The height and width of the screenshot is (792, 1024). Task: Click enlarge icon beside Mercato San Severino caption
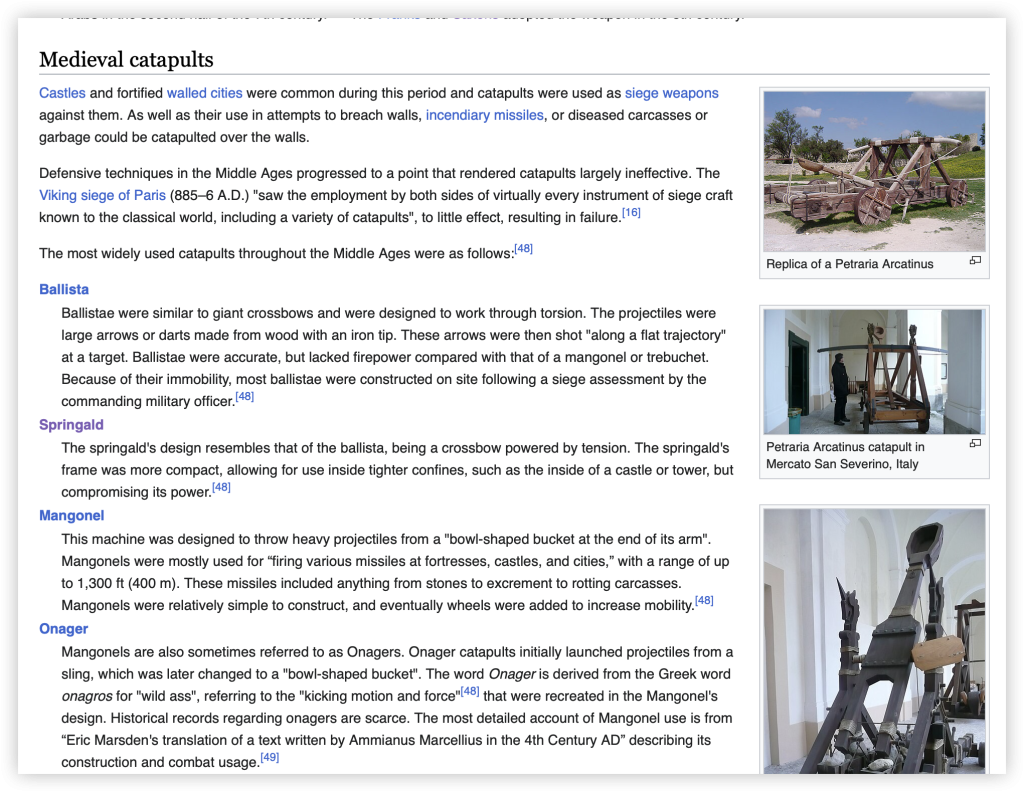[975, 443]
